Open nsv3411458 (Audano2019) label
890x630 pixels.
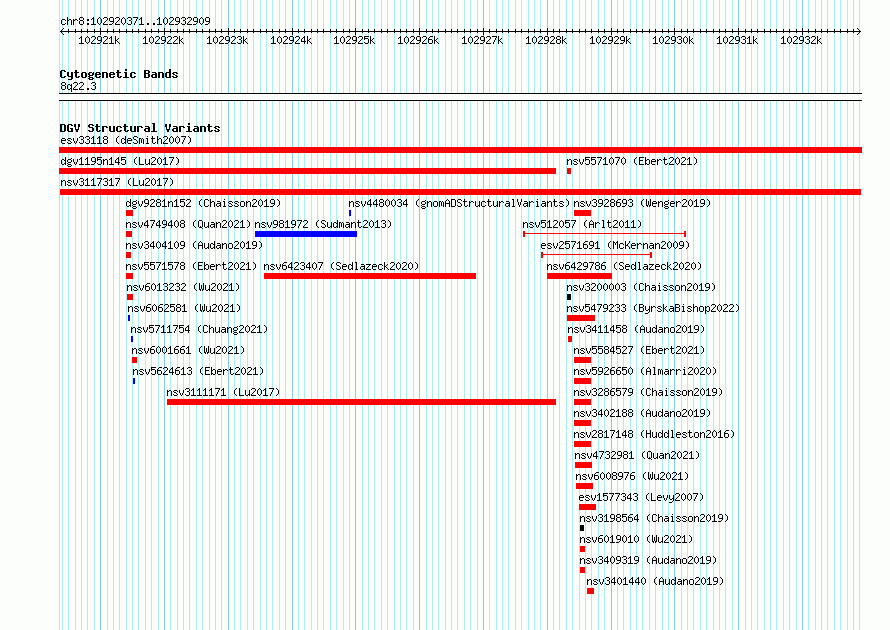[x=636, y=329]
